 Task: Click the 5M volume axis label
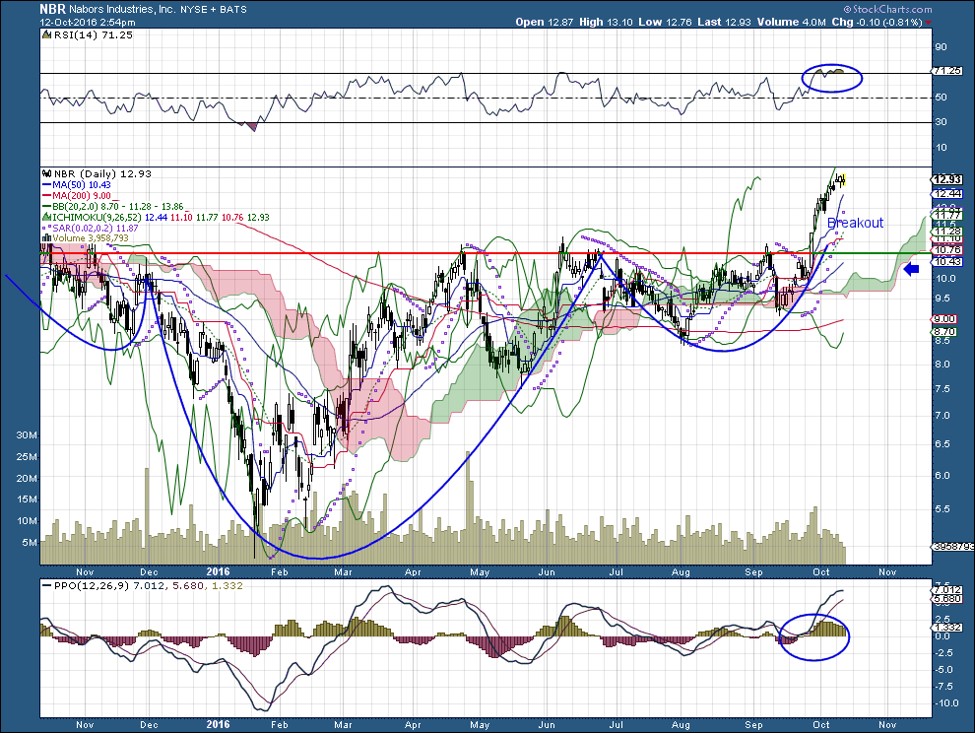pyautogui.click(x=29, y=543)
